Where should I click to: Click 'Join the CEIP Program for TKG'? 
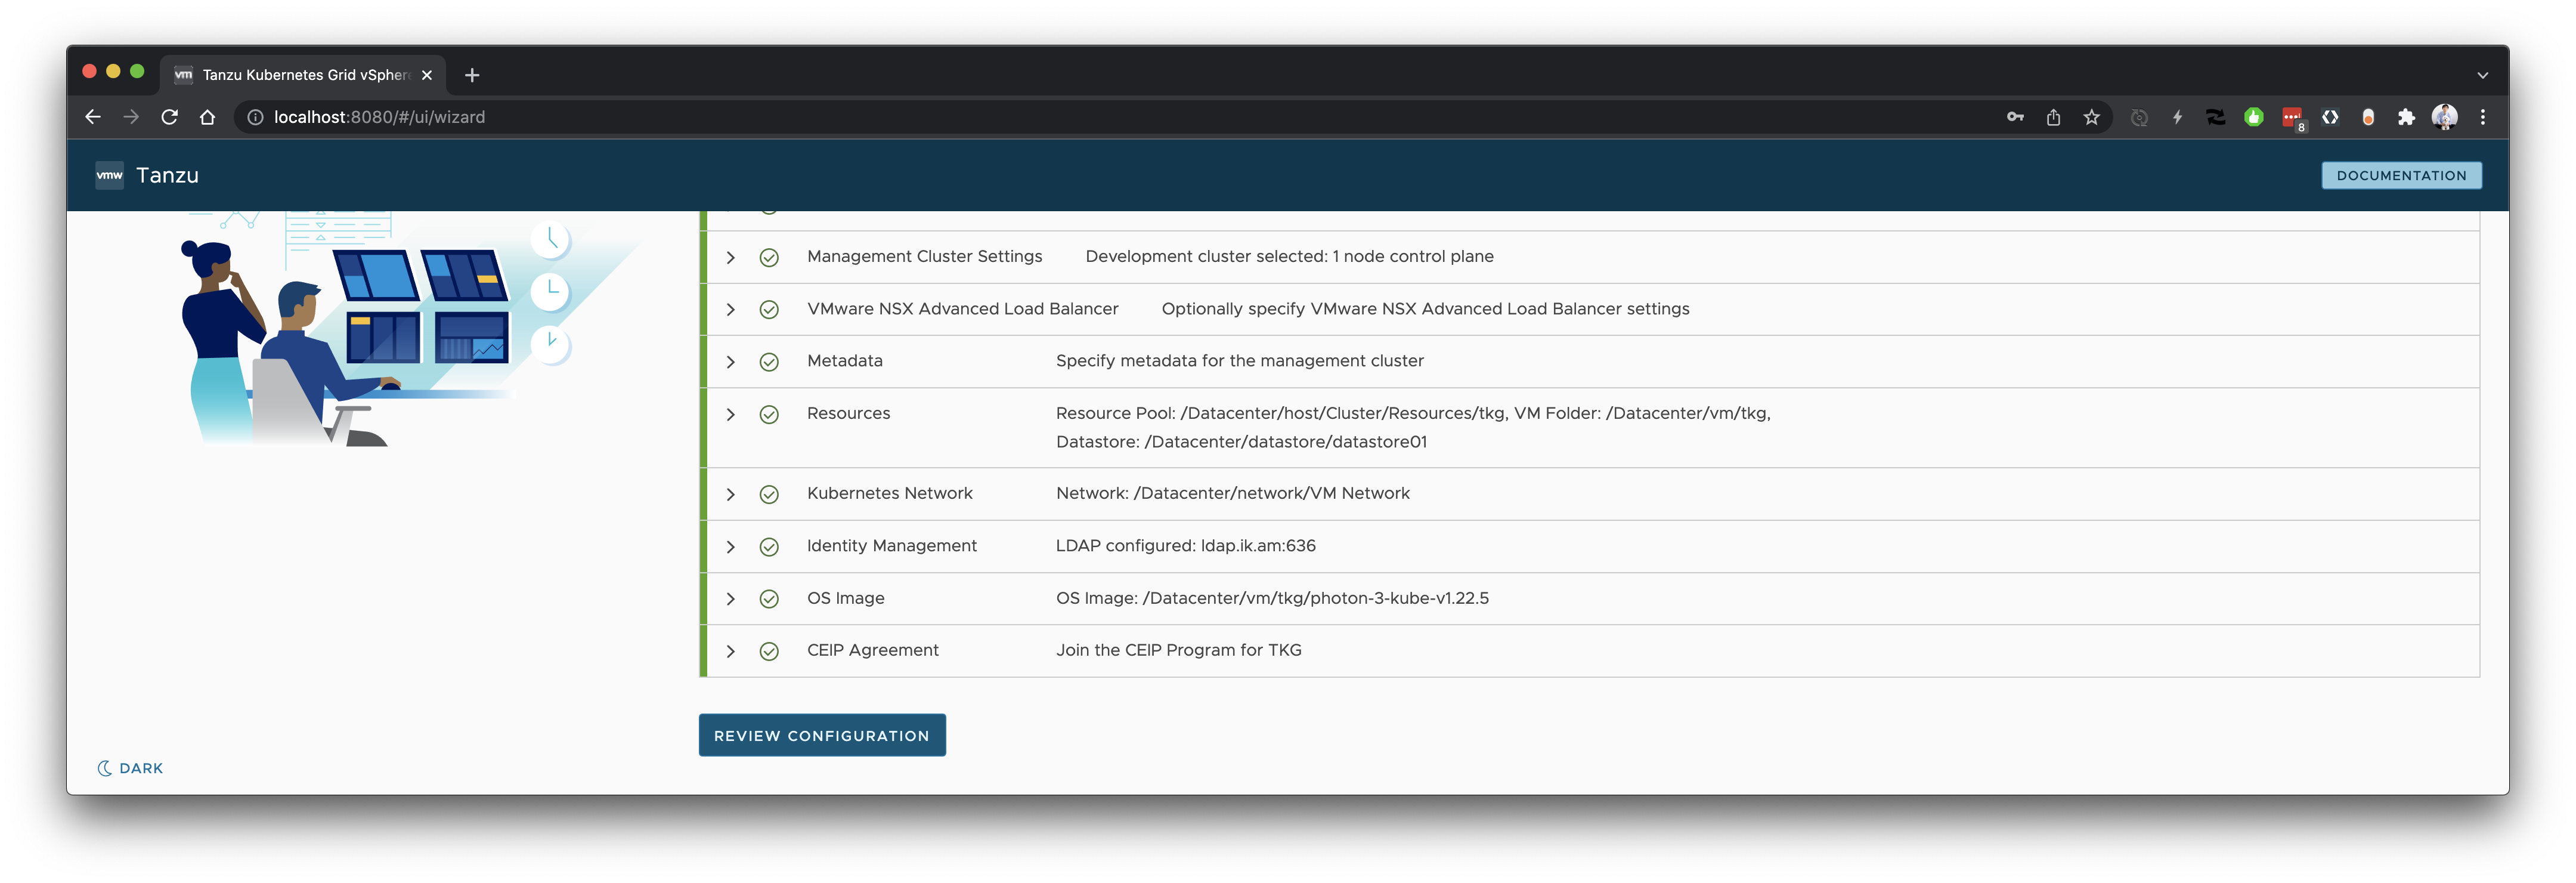coord(1179,650)
